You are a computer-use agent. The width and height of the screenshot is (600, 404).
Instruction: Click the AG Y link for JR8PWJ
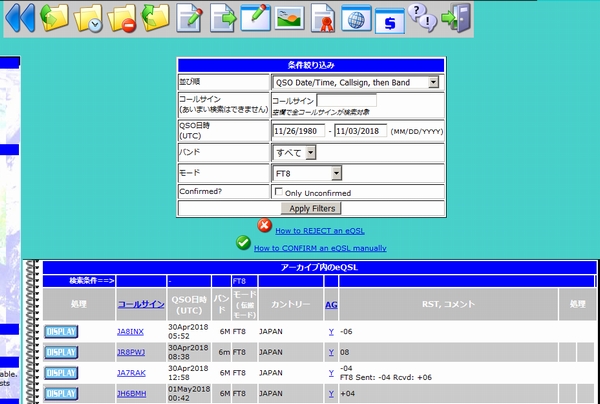tap(331, 352)
